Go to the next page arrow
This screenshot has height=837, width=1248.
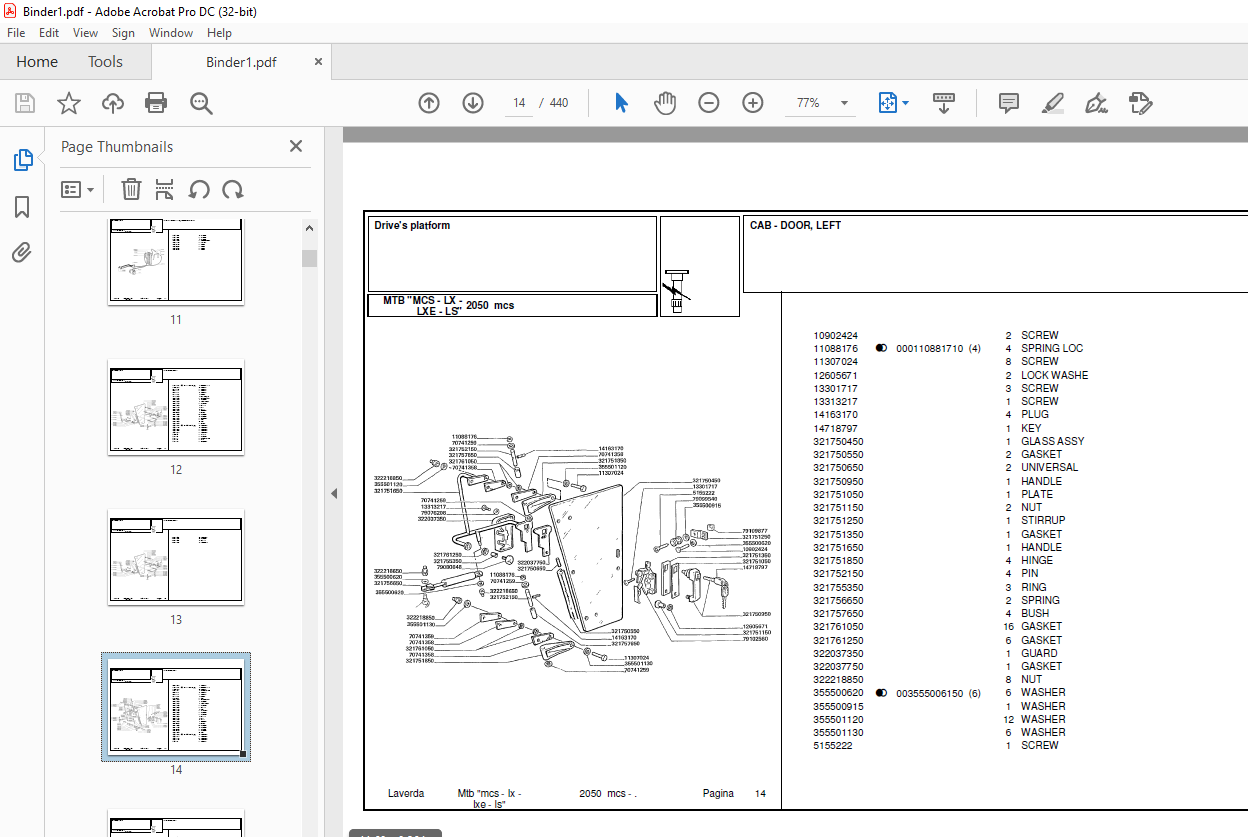(x=473, y=103)
